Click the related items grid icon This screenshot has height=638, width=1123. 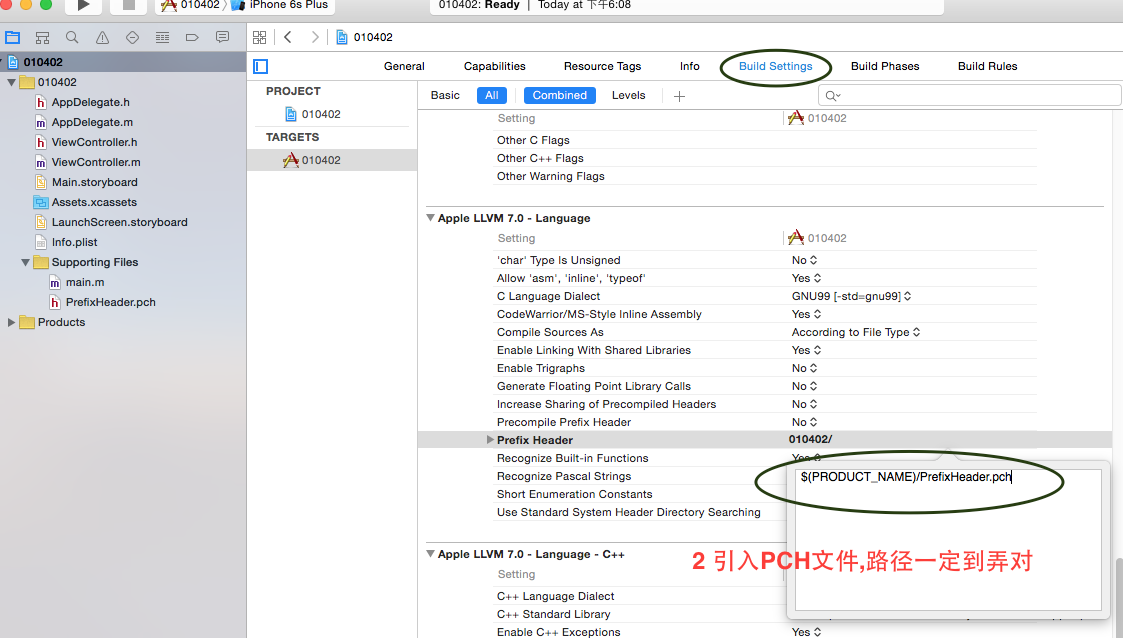click(x=260, y=37)
